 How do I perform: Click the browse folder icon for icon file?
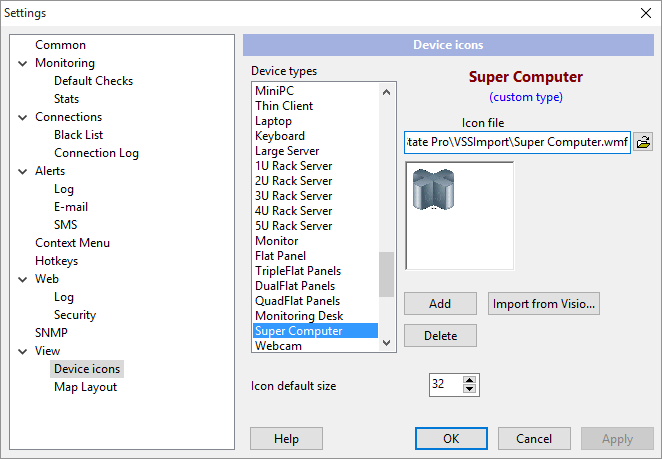(x=643, y=142)
